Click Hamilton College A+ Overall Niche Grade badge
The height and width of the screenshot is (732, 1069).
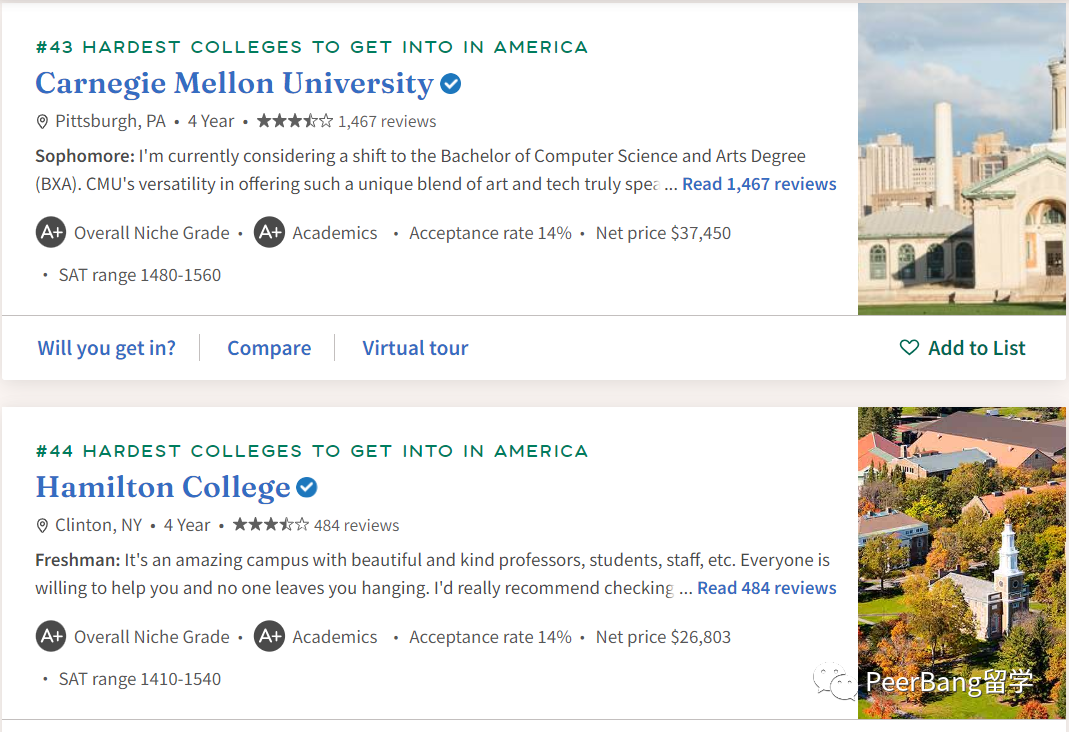coord(51,637)
